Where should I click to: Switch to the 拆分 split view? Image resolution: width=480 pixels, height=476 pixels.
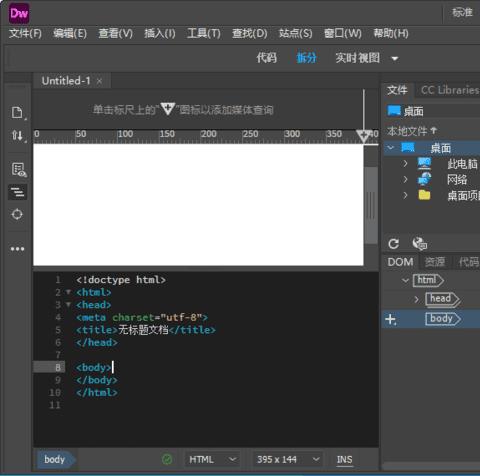pyautogui.click(x=306, y=58)
